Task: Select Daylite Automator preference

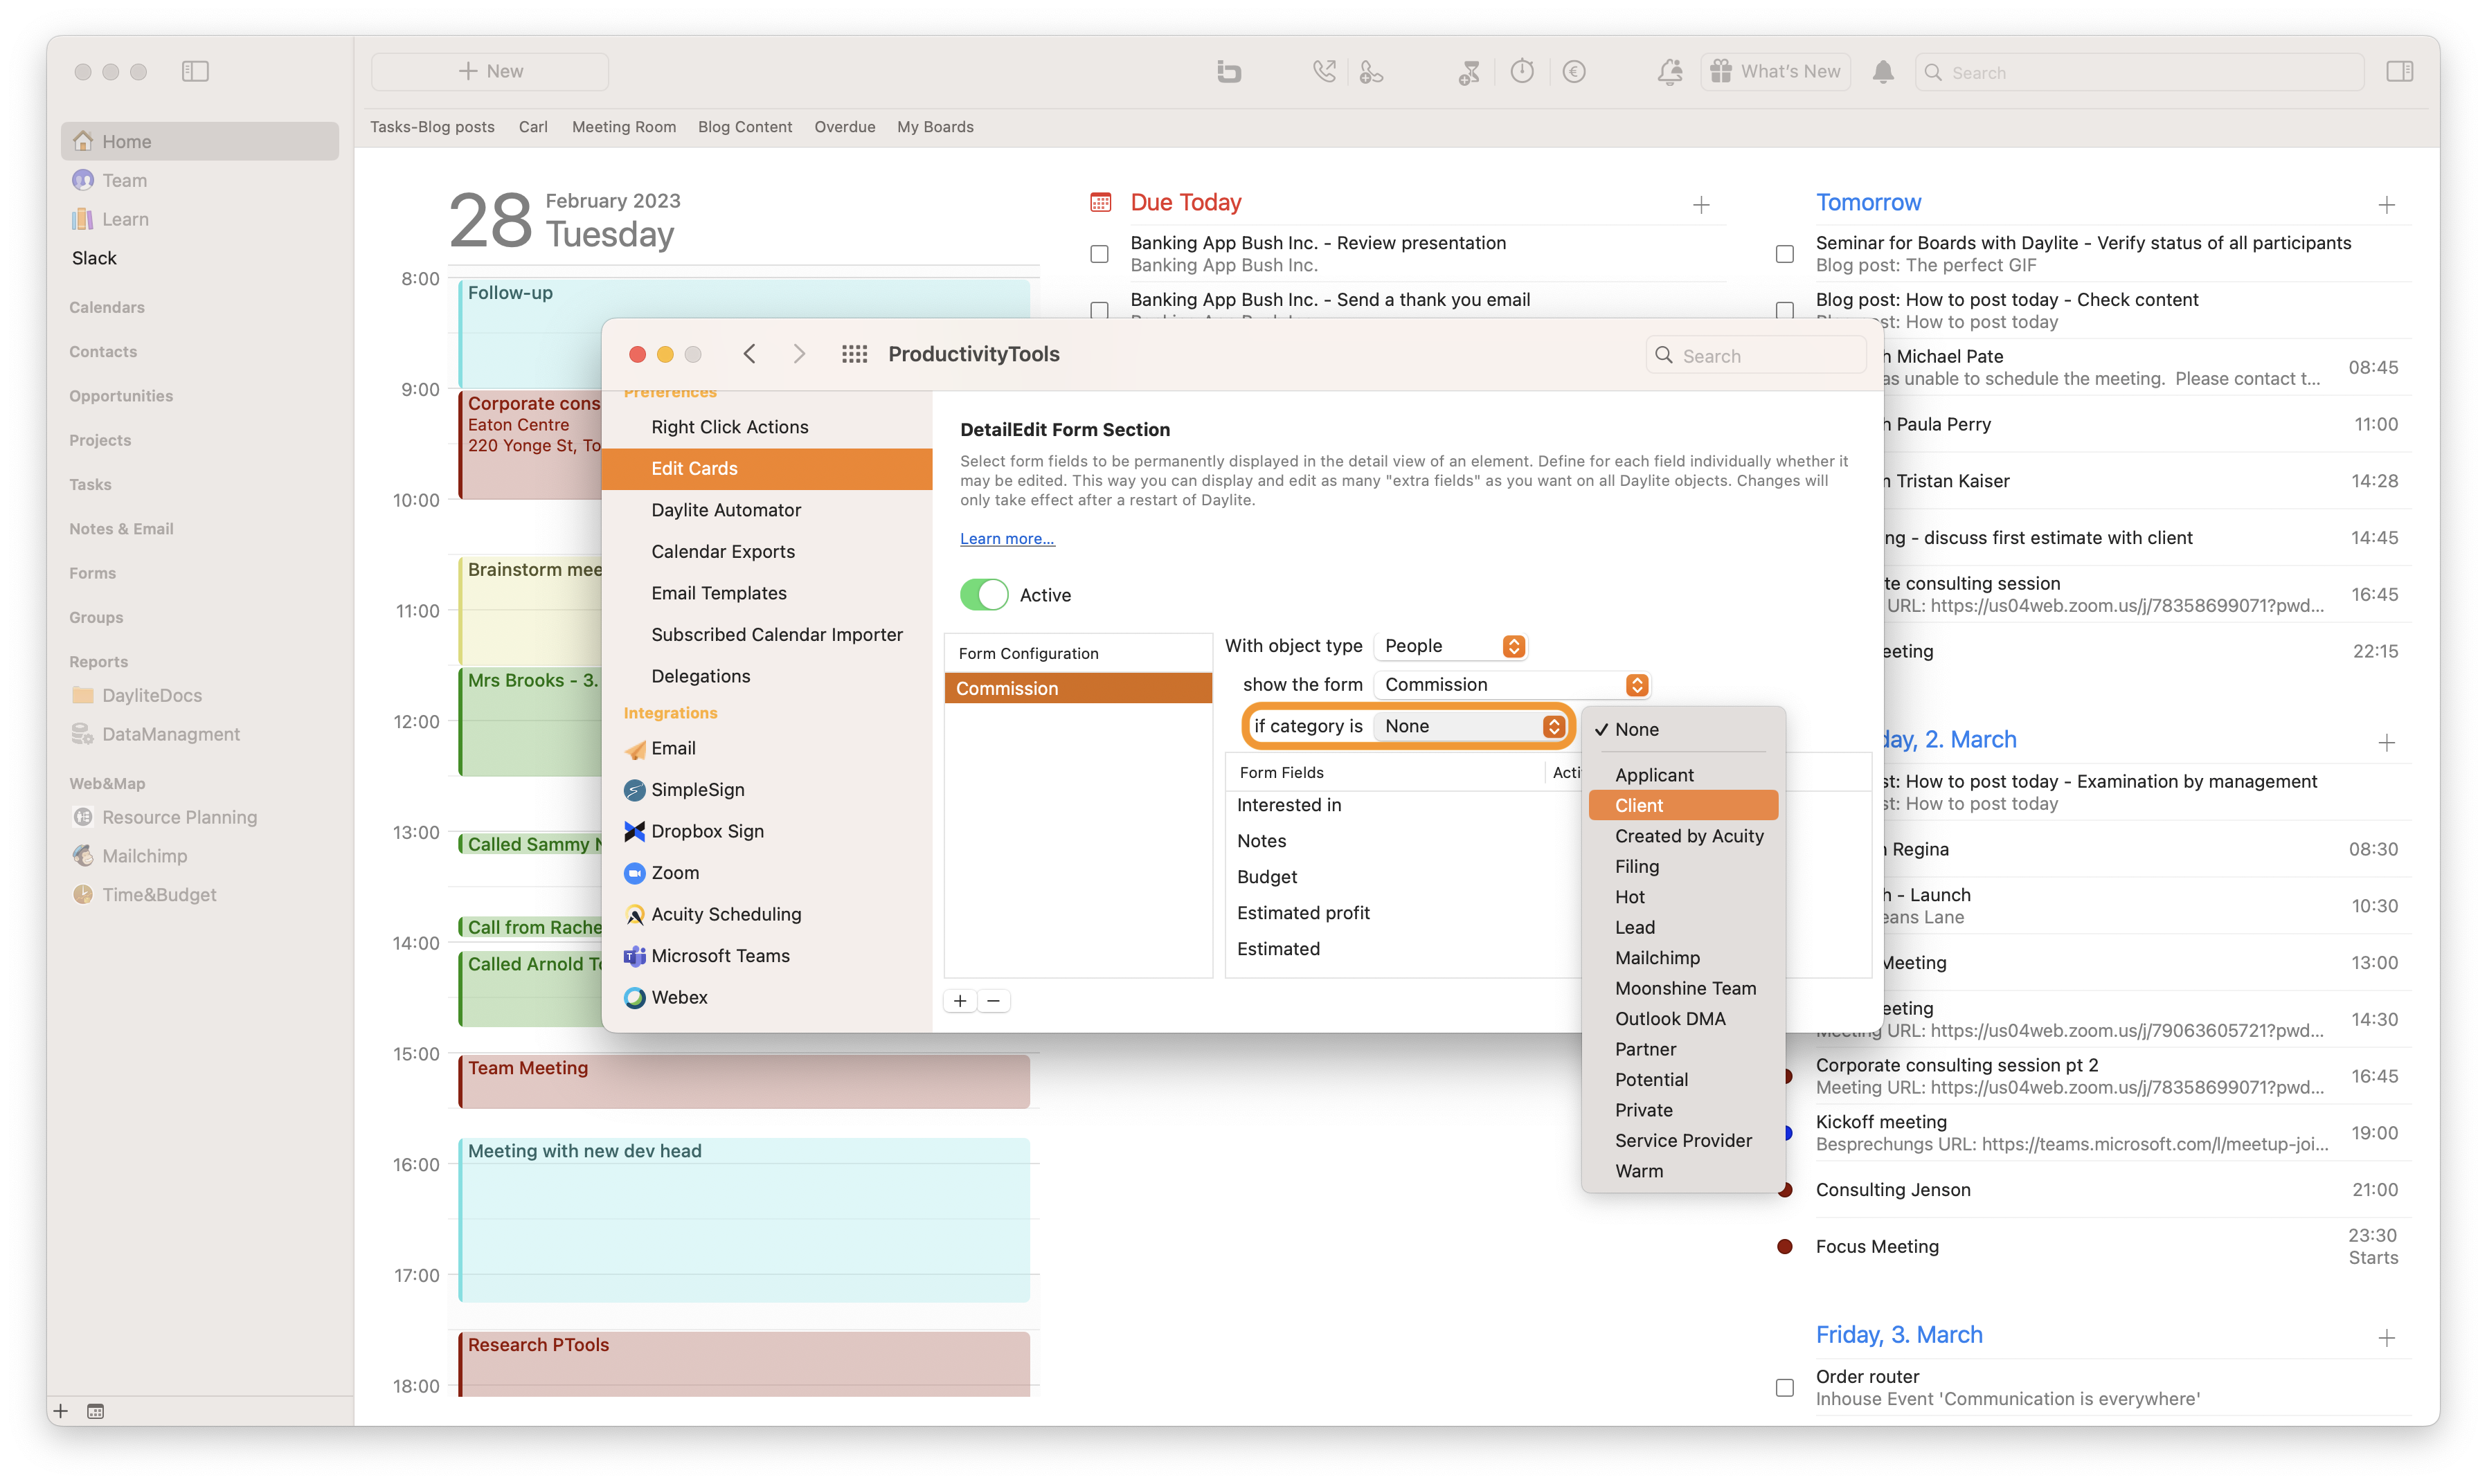Action: pyautogui.click(x=767, y=510)
